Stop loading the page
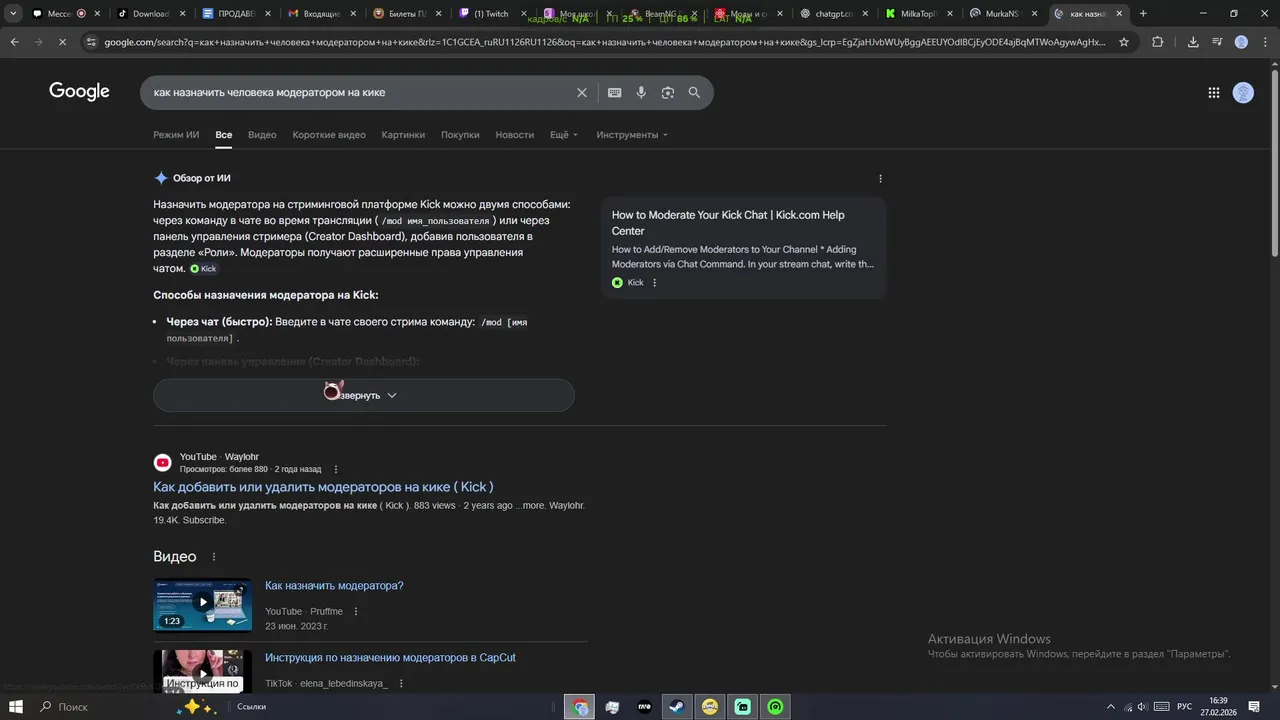This screenshot has height=720, width=1280. click(x=63, y=42)
